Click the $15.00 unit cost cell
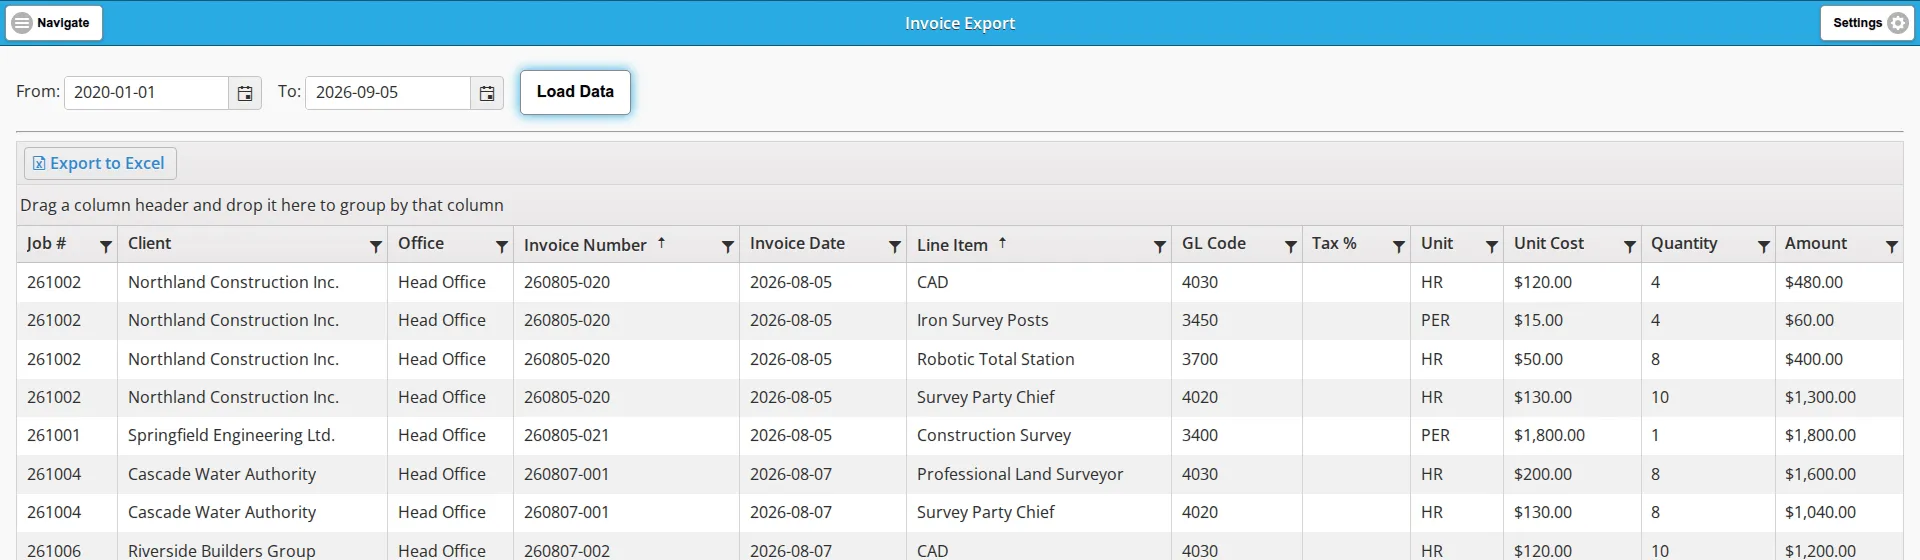This screenshot has height=560, width=1920. click(x=1572, y=321)
